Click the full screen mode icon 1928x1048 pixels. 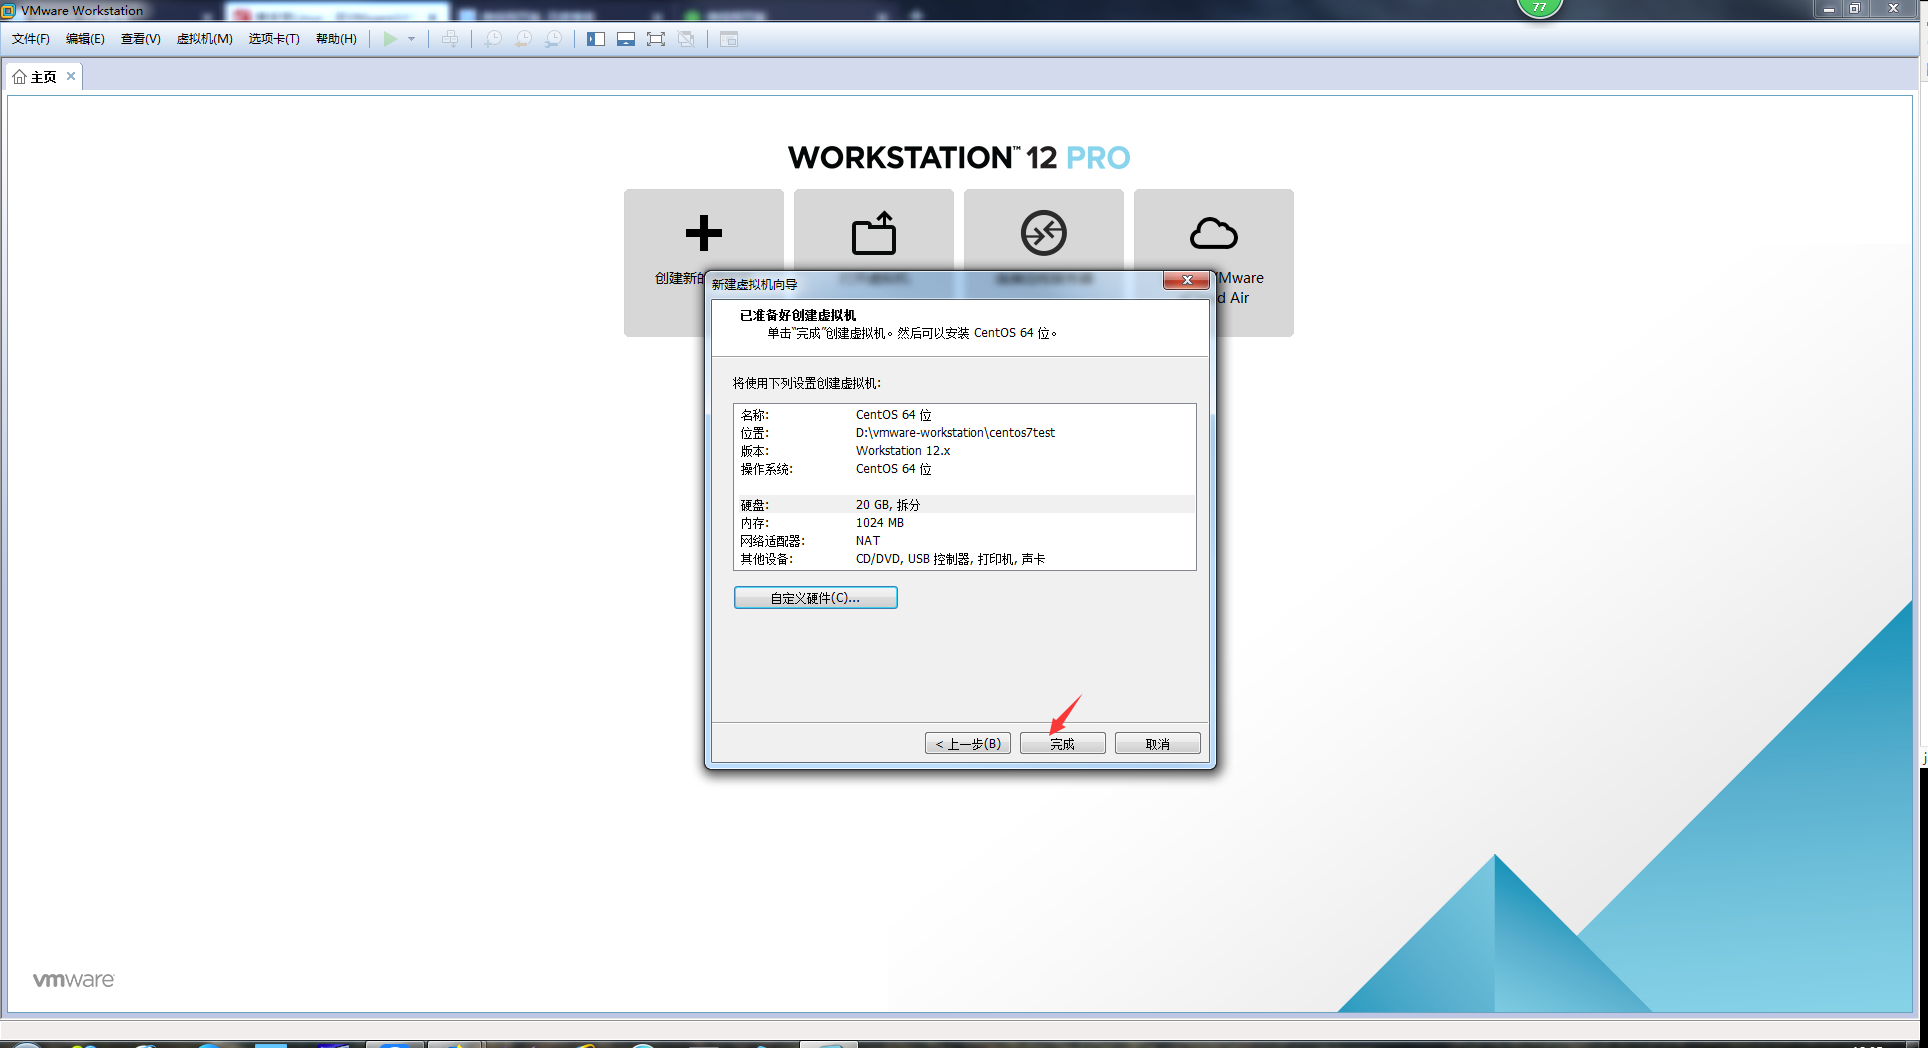(656, 39)
